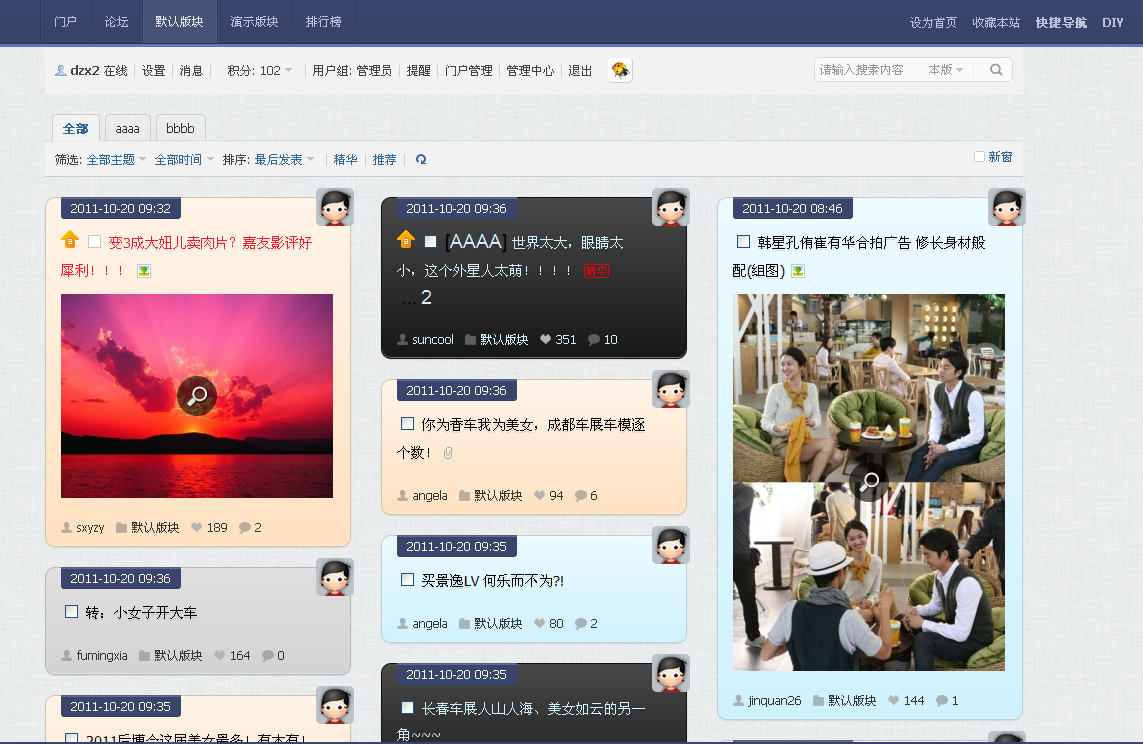The height and width of the screenshot is (744, 1143).
Task: Click the avatar on the [AAAA] post card
Action: pos(671,208)
